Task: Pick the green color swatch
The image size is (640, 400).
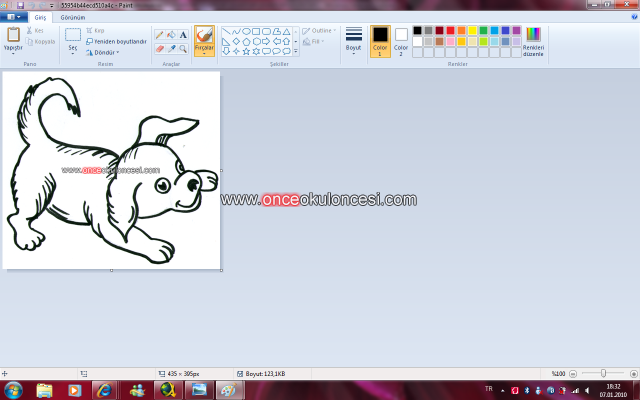Action: (x=484, y=31)
